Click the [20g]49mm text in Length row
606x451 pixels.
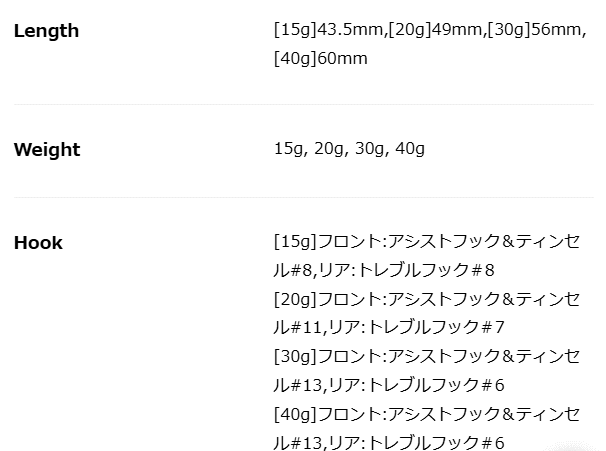(435, 29)
